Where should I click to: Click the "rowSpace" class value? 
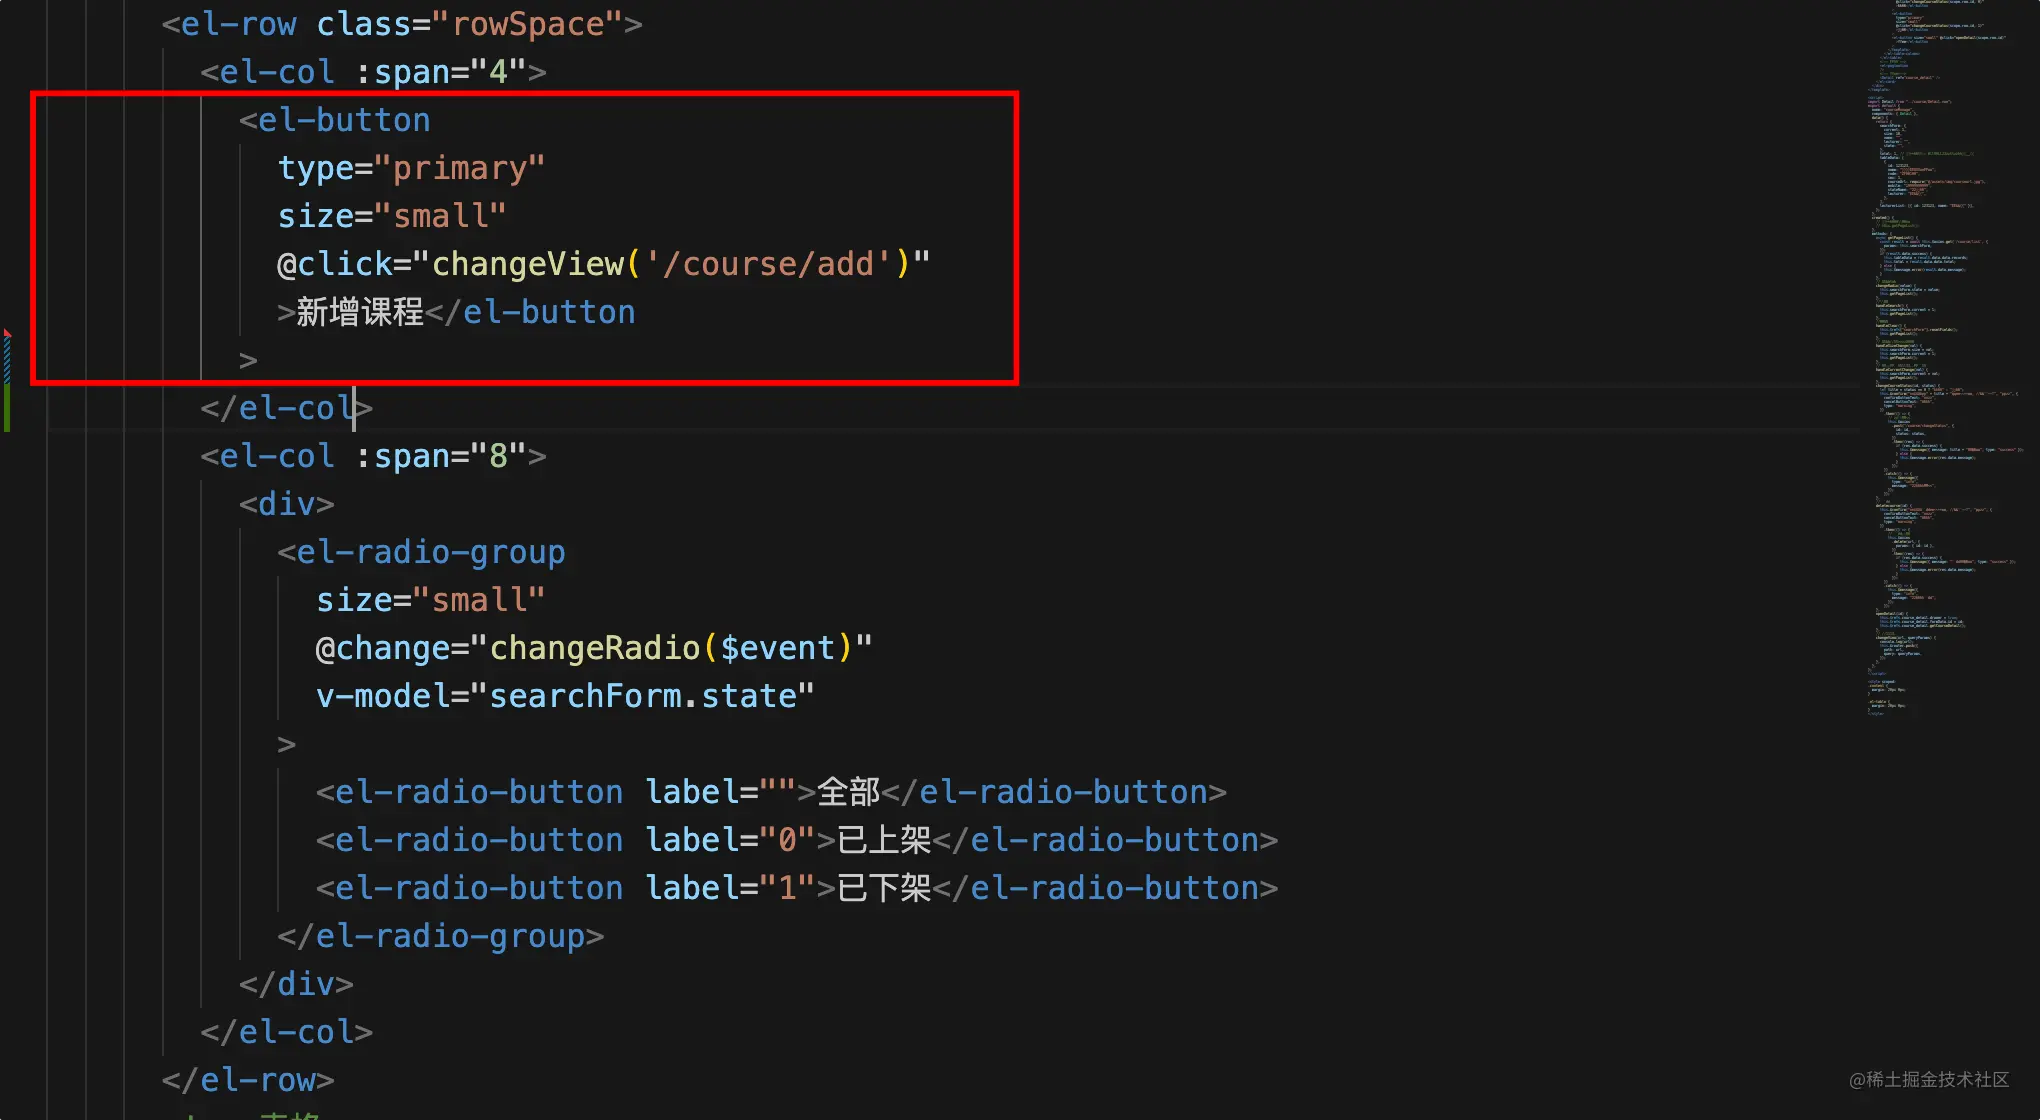[528, 24]
